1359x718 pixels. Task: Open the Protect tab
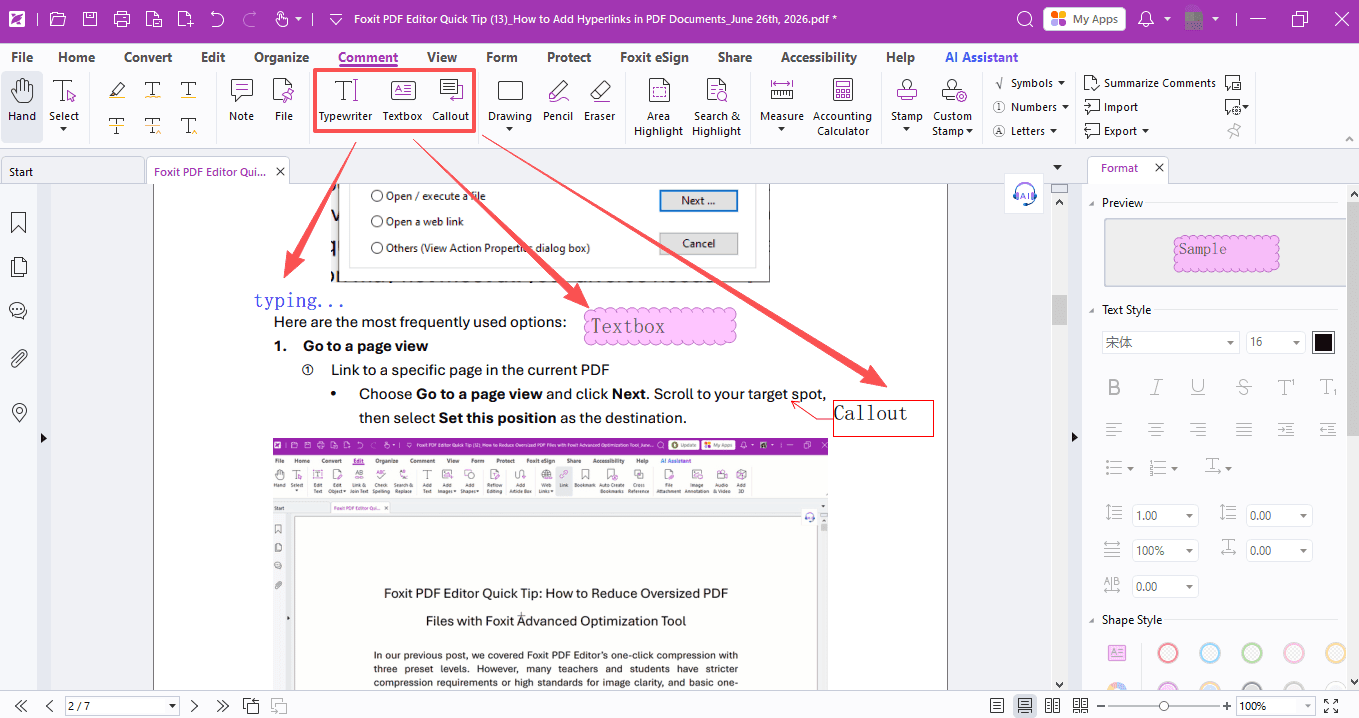click(x=569, y=57)
